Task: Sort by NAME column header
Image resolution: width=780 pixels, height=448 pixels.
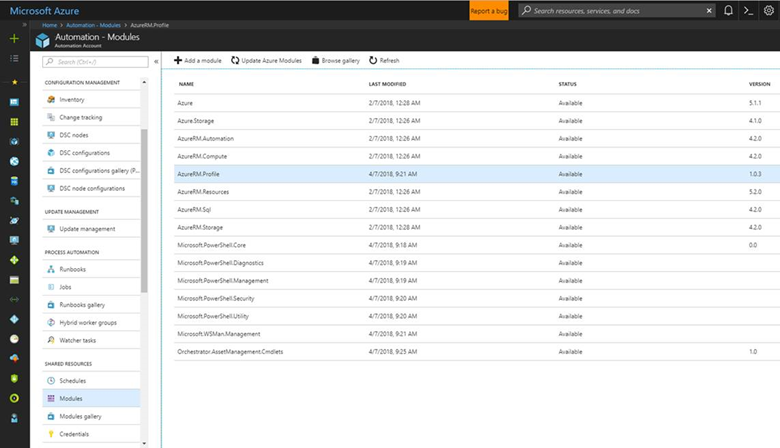Action: click(186, 84)
